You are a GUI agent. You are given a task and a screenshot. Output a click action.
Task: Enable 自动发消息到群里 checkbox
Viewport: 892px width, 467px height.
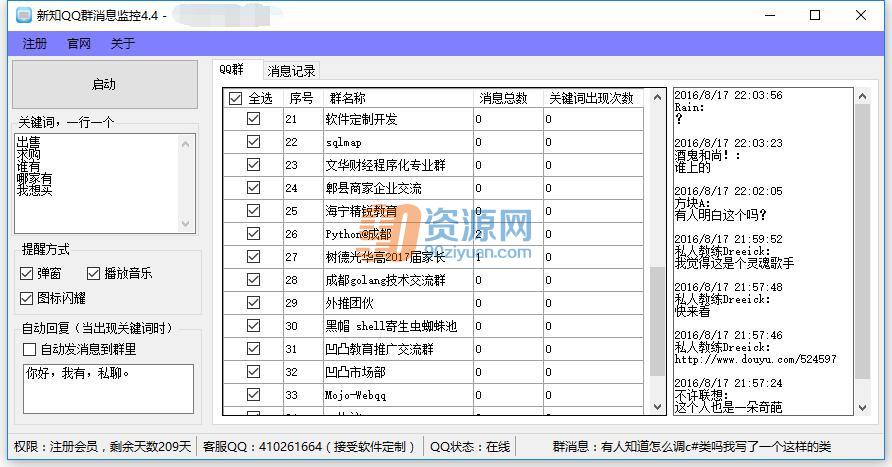30,349
